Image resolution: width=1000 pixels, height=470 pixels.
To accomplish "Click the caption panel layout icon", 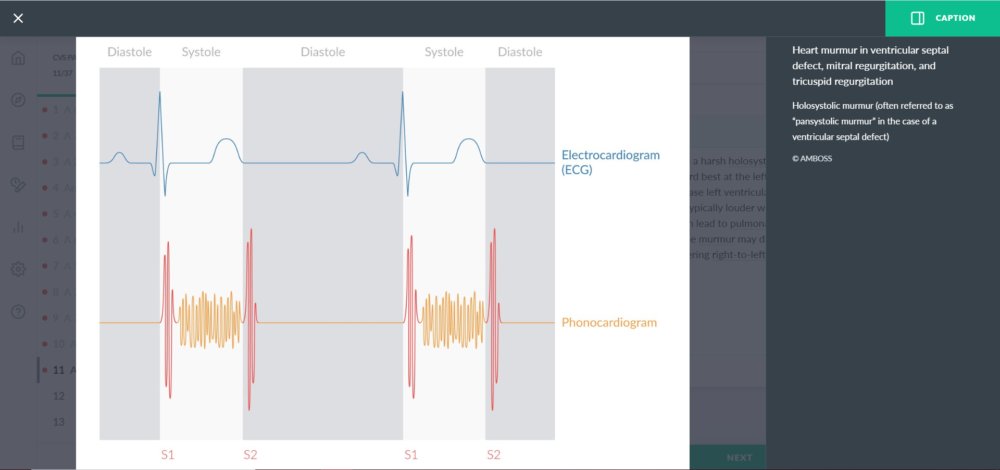I will pyautogui.click(x=918, y=18).
